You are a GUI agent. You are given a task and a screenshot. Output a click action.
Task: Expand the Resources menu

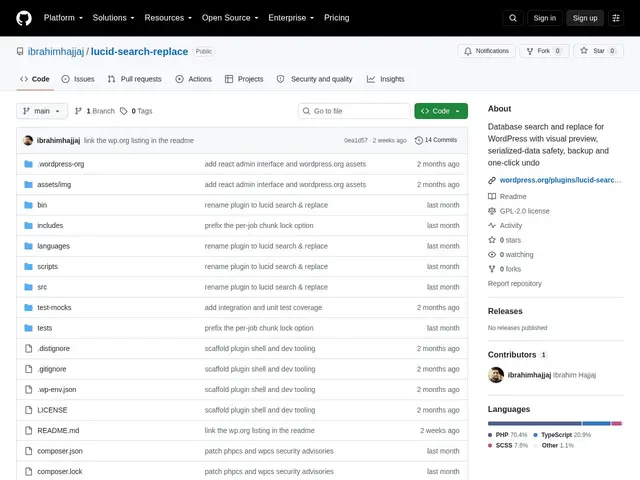(x=168, y=18)
